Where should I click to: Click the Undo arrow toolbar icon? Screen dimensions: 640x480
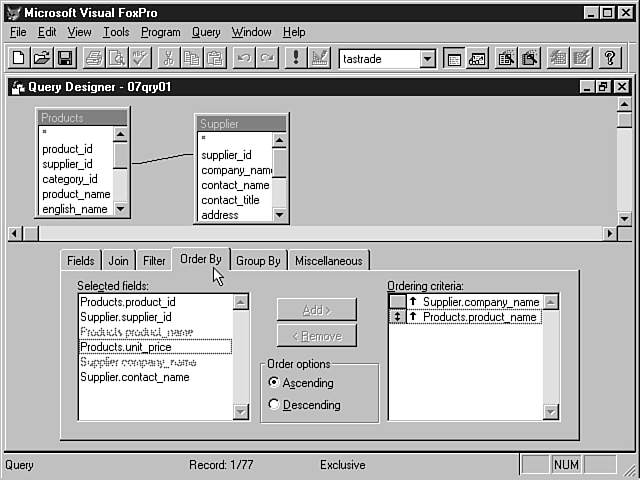click(x=243, y=58)
